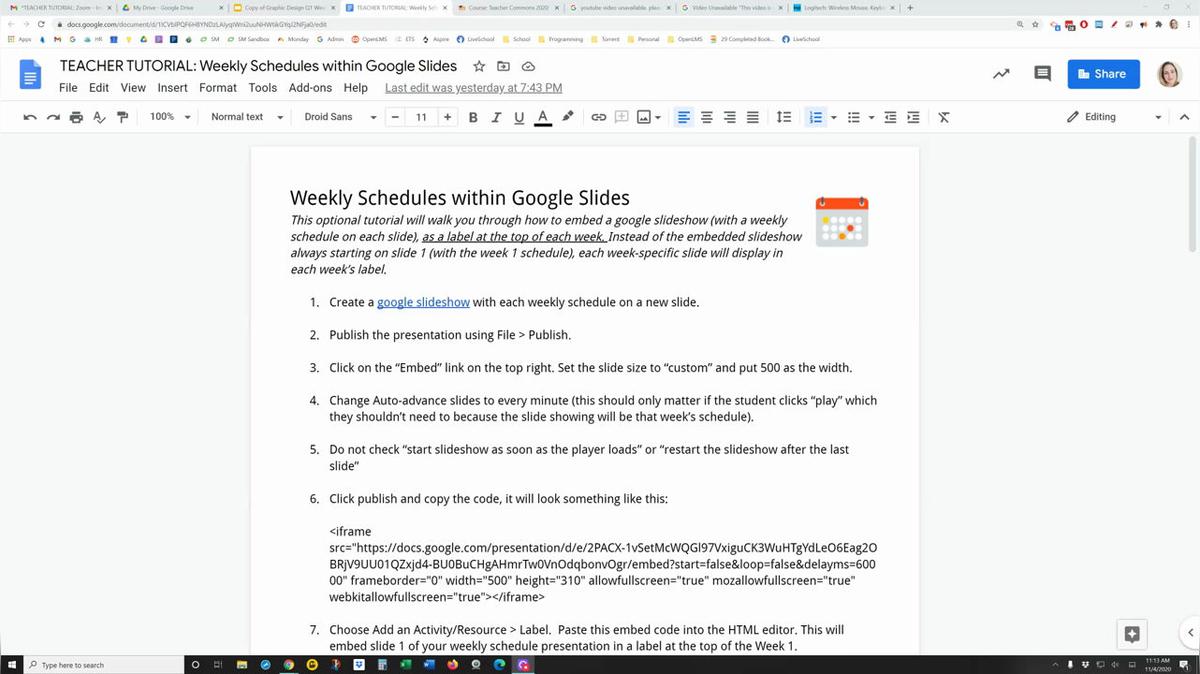The height and width of the screenshot is (674, 1200).
Task: Open the Format menu
Action: (x=218, y=88)
